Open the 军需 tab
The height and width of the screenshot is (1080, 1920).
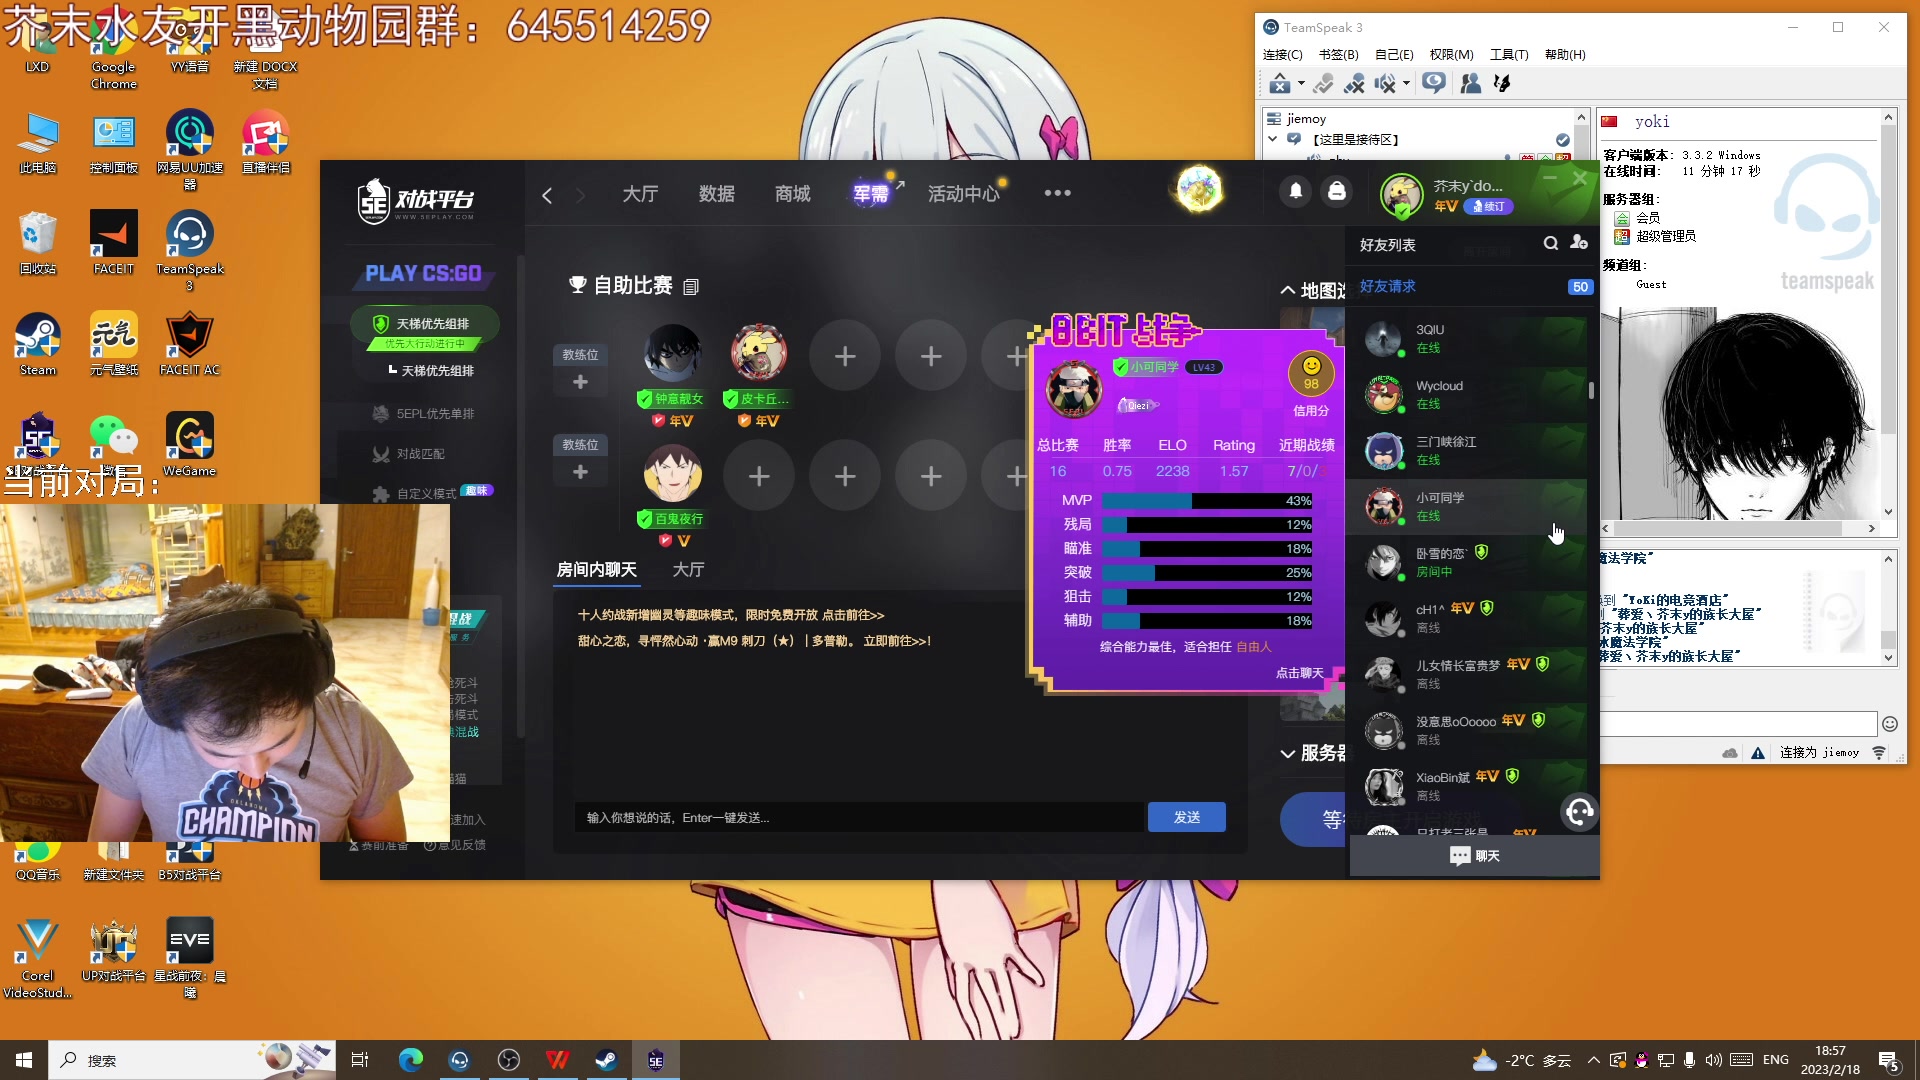click(871, 194)
